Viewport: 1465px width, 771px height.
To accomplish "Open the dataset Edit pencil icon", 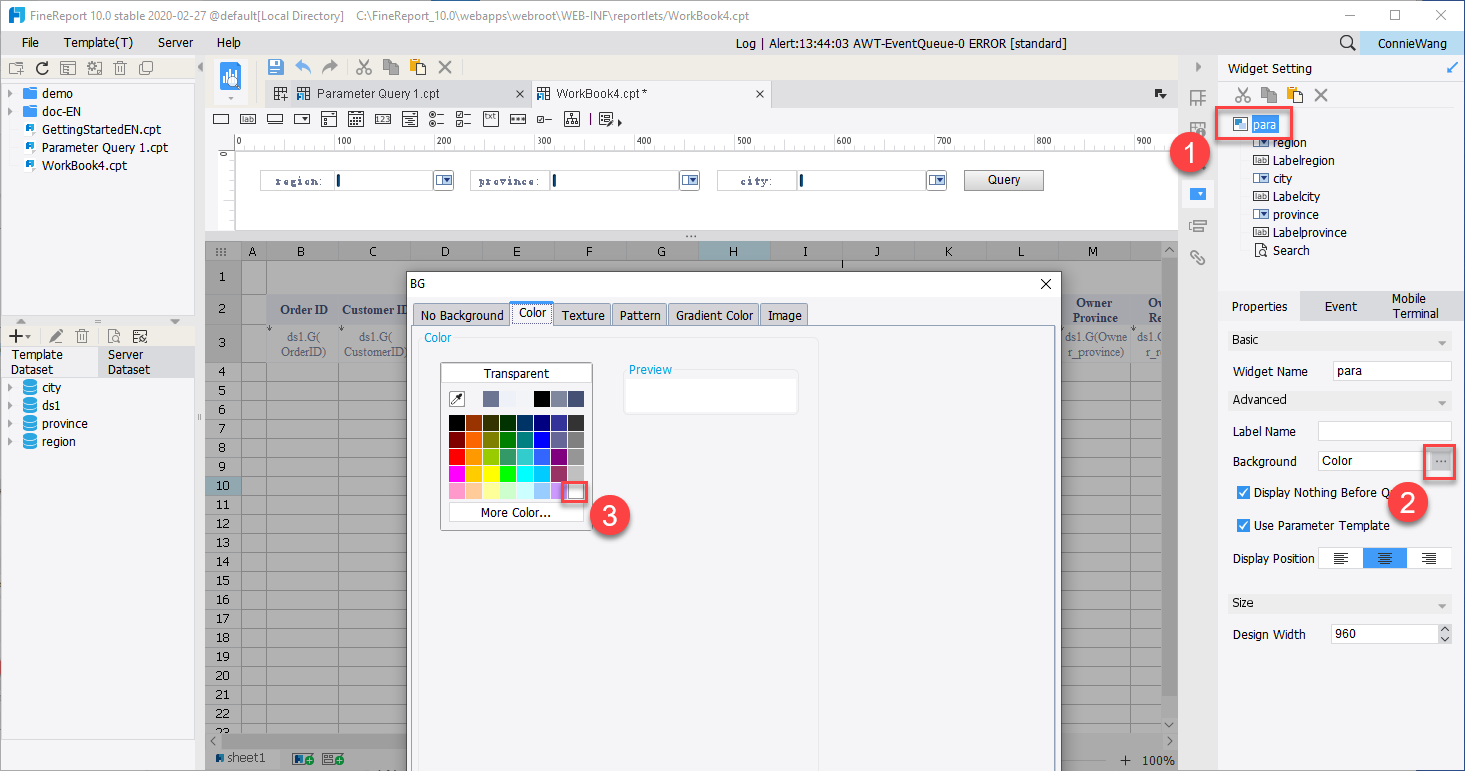I will [x=55, y=335].
